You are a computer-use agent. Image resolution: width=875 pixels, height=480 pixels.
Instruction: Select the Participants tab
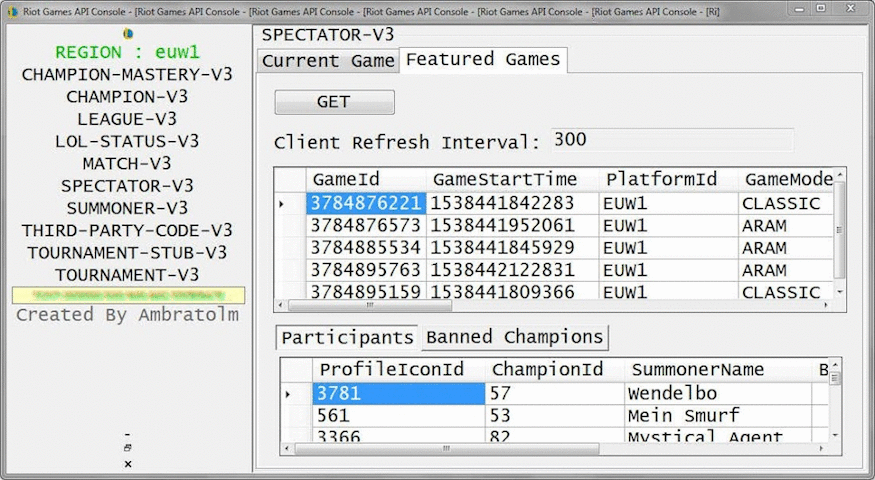click(x=347, y=337)
